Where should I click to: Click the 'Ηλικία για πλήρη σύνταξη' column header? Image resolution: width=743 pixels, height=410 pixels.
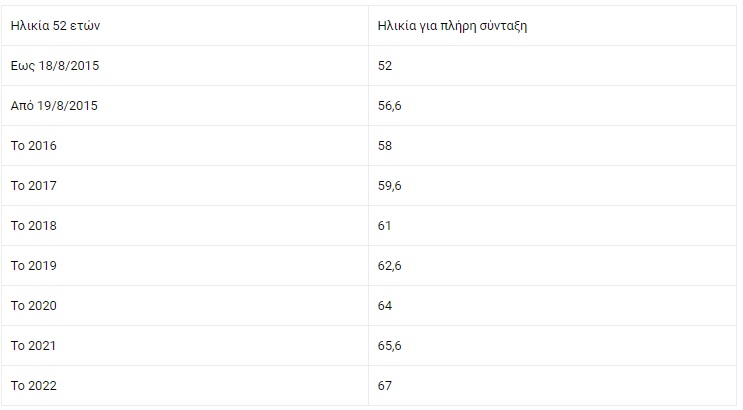click(x=452, y=25)
